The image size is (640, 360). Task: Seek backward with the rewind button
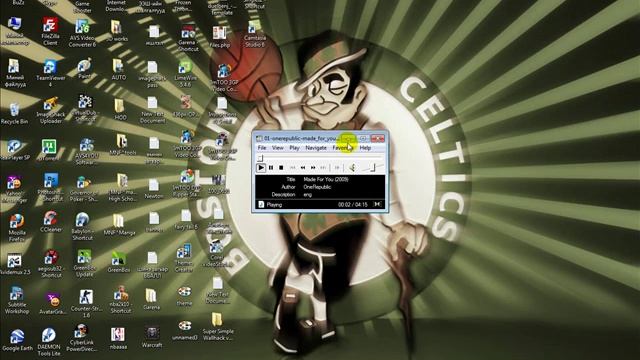(x=303, y=167)
